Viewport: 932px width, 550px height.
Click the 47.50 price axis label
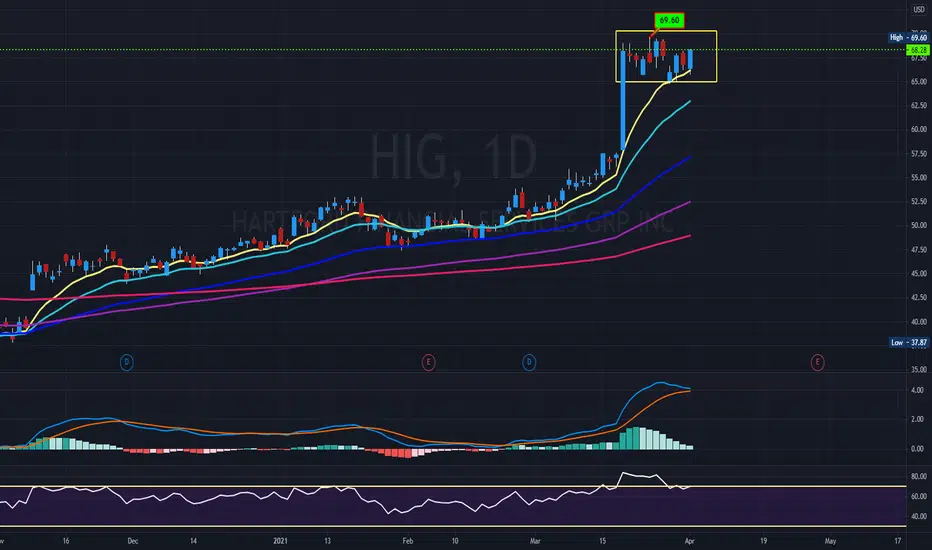point(918,250)
